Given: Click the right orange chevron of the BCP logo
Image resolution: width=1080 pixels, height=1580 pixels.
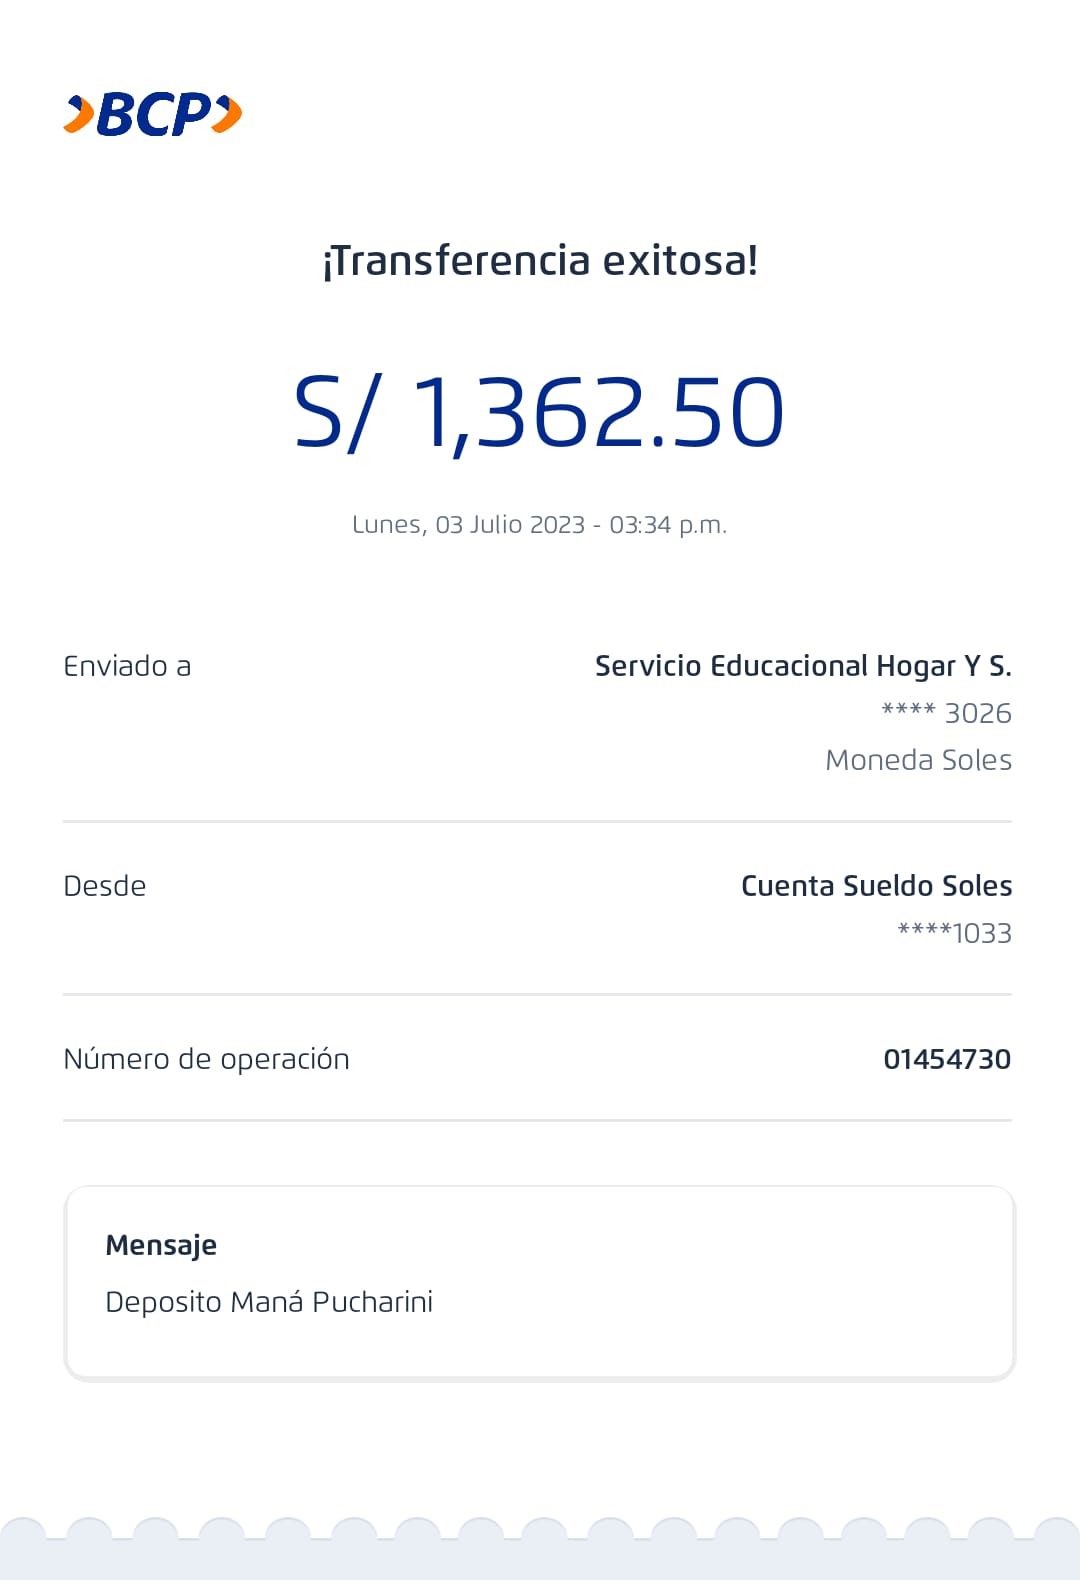Looking at the screenshot, I should [x=228, y=113].
